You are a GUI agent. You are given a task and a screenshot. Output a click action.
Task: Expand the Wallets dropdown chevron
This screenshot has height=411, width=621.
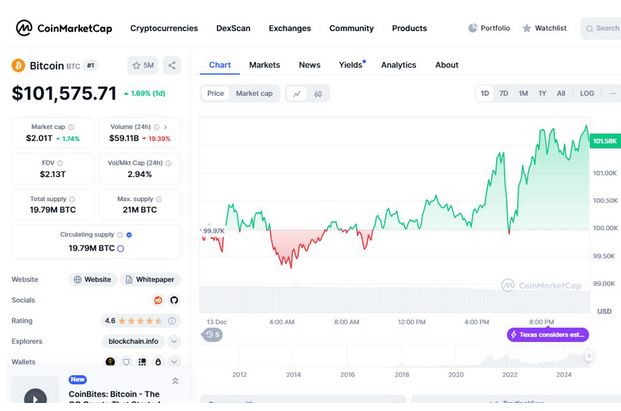pos(173,361)
